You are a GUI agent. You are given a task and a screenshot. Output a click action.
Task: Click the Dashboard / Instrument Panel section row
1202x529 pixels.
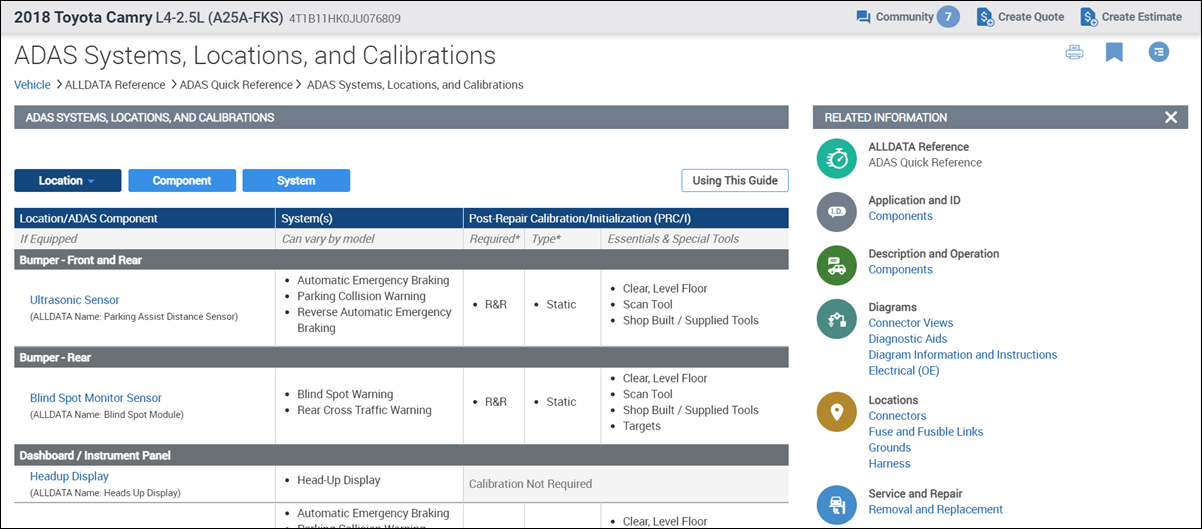tap(401, 455)
